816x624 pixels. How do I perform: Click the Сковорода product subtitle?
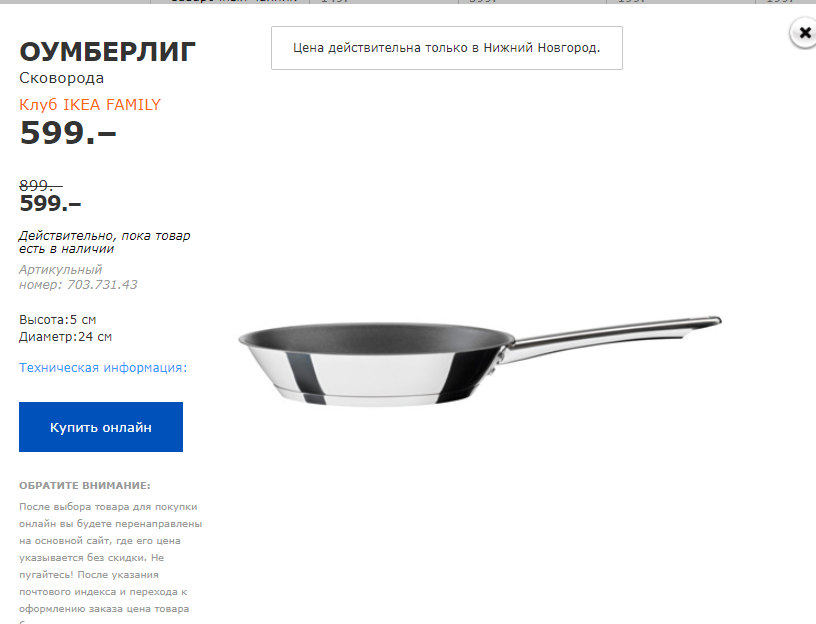coord(61,78)
